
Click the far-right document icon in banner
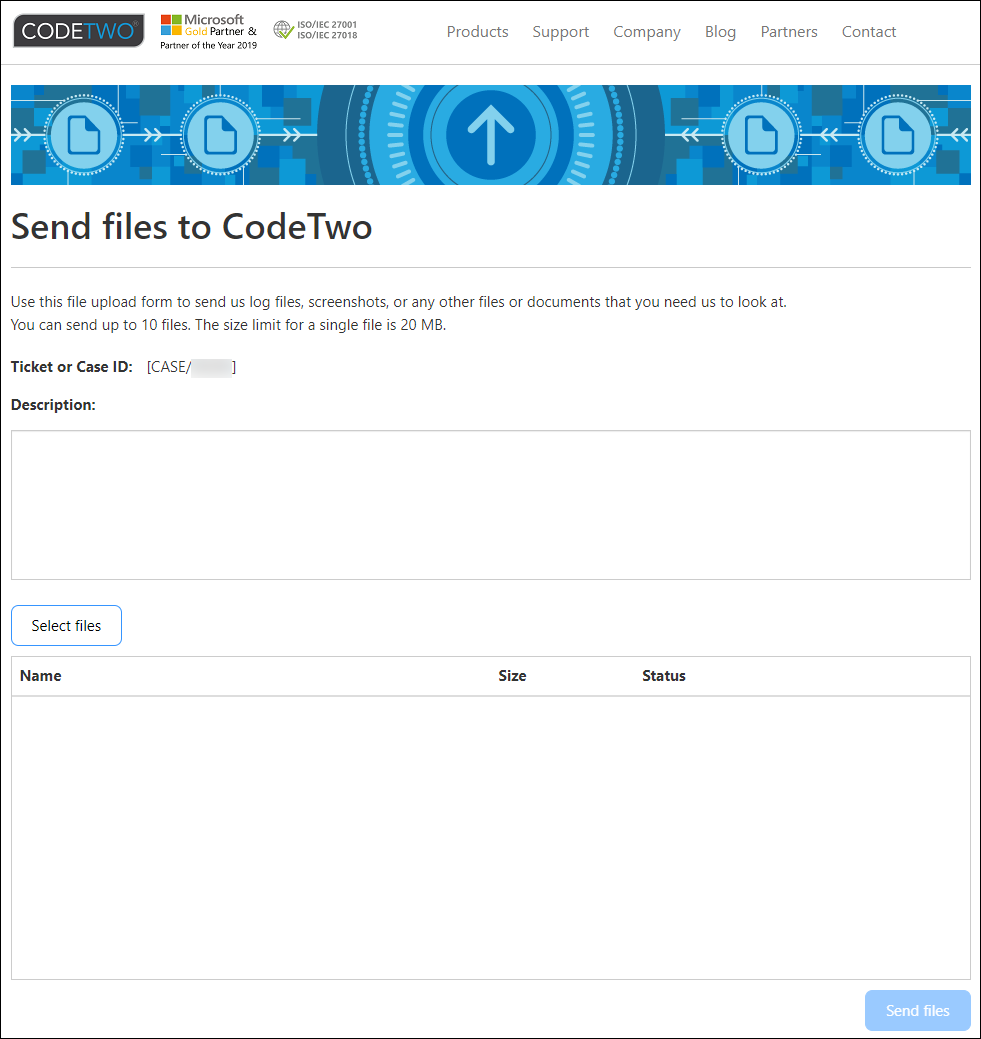[x=897, y=135]
